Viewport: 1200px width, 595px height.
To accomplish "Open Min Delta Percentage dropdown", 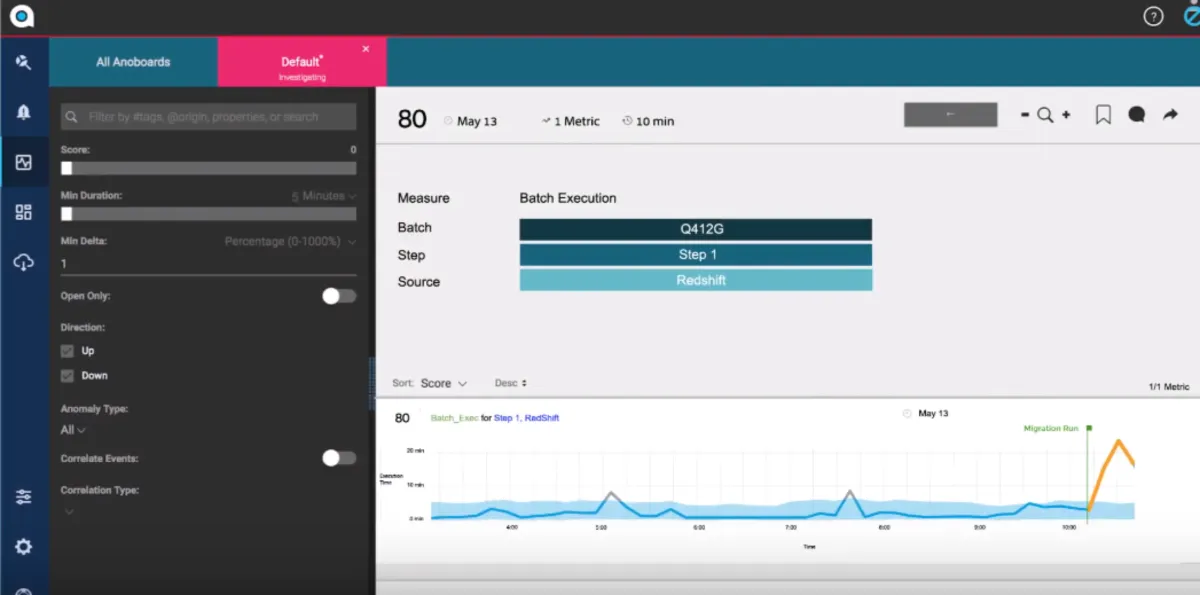I will point(290,242).
